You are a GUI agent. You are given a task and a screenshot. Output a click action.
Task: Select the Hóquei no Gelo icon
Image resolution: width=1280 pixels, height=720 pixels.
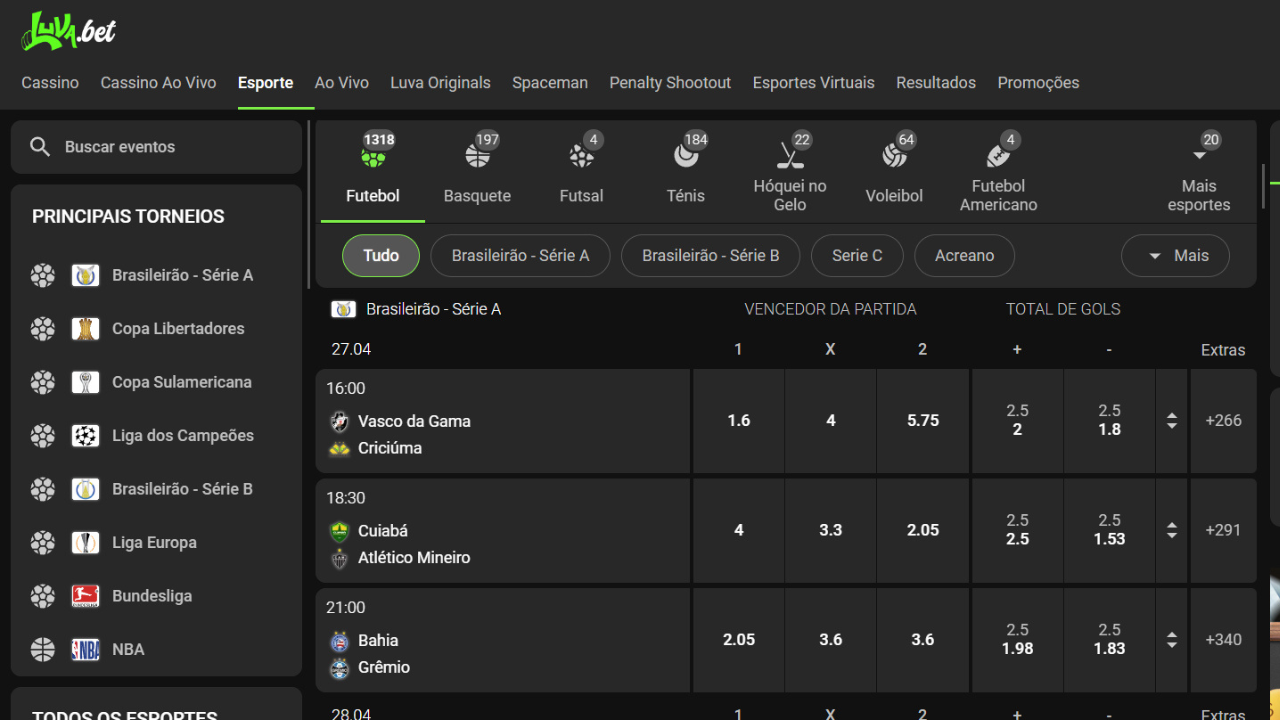point(790,156)
